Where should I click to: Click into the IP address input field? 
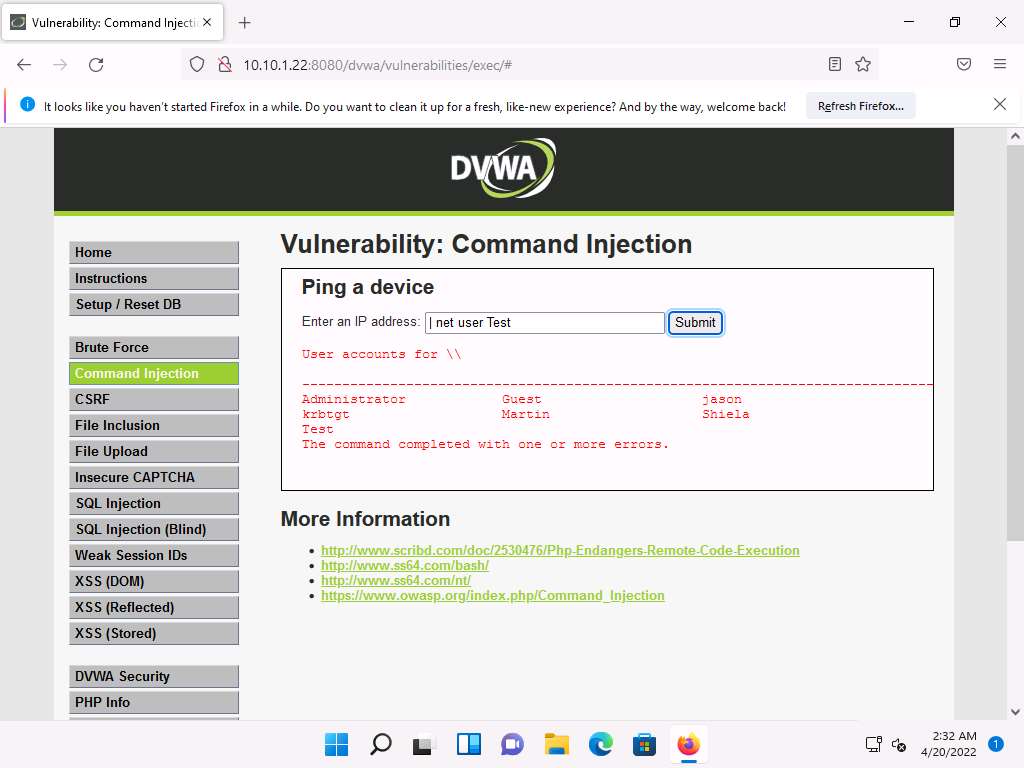point(544,322)
